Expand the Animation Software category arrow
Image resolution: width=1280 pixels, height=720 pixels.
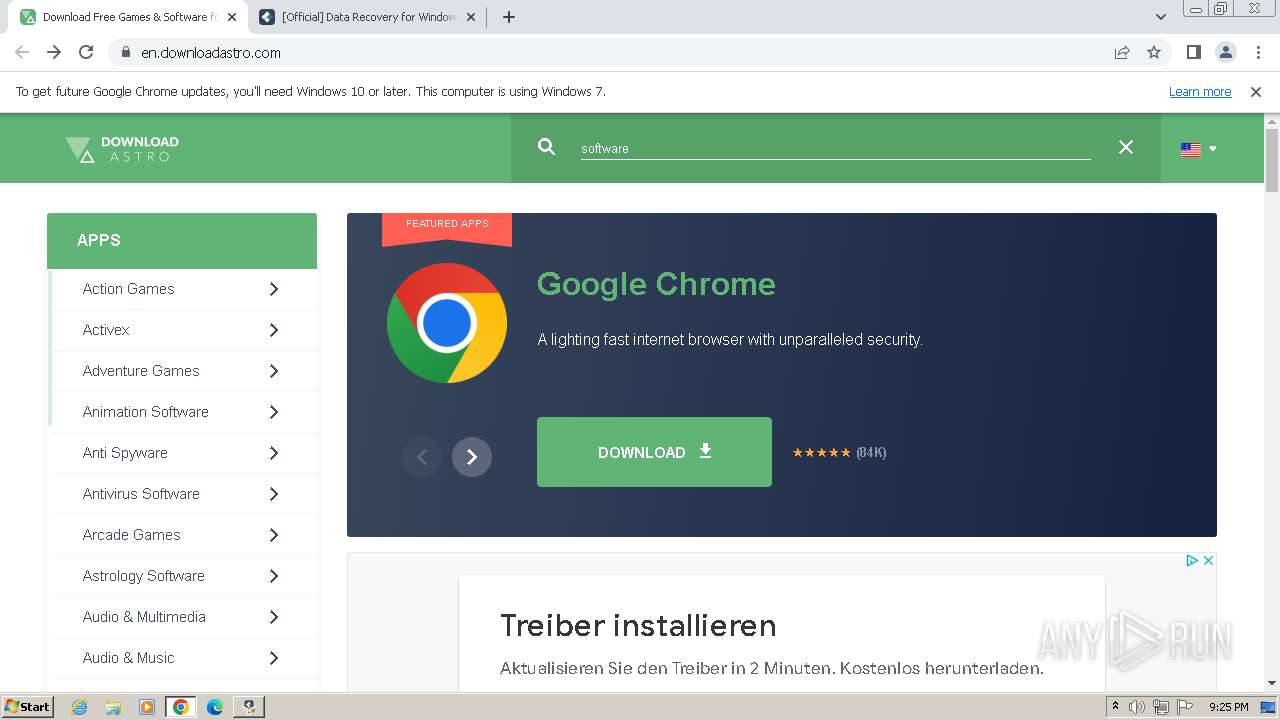[274, 412]
